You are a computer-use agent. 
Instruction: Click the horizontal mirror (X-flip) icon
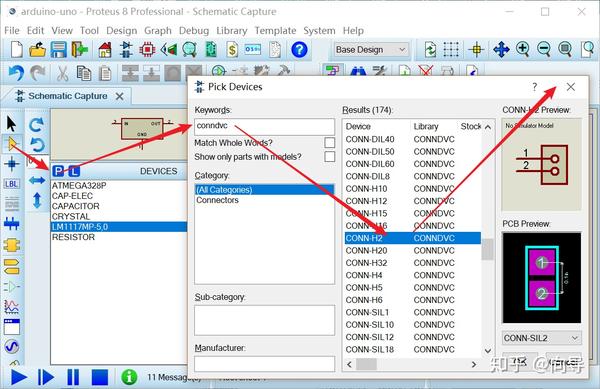point(37,180)
